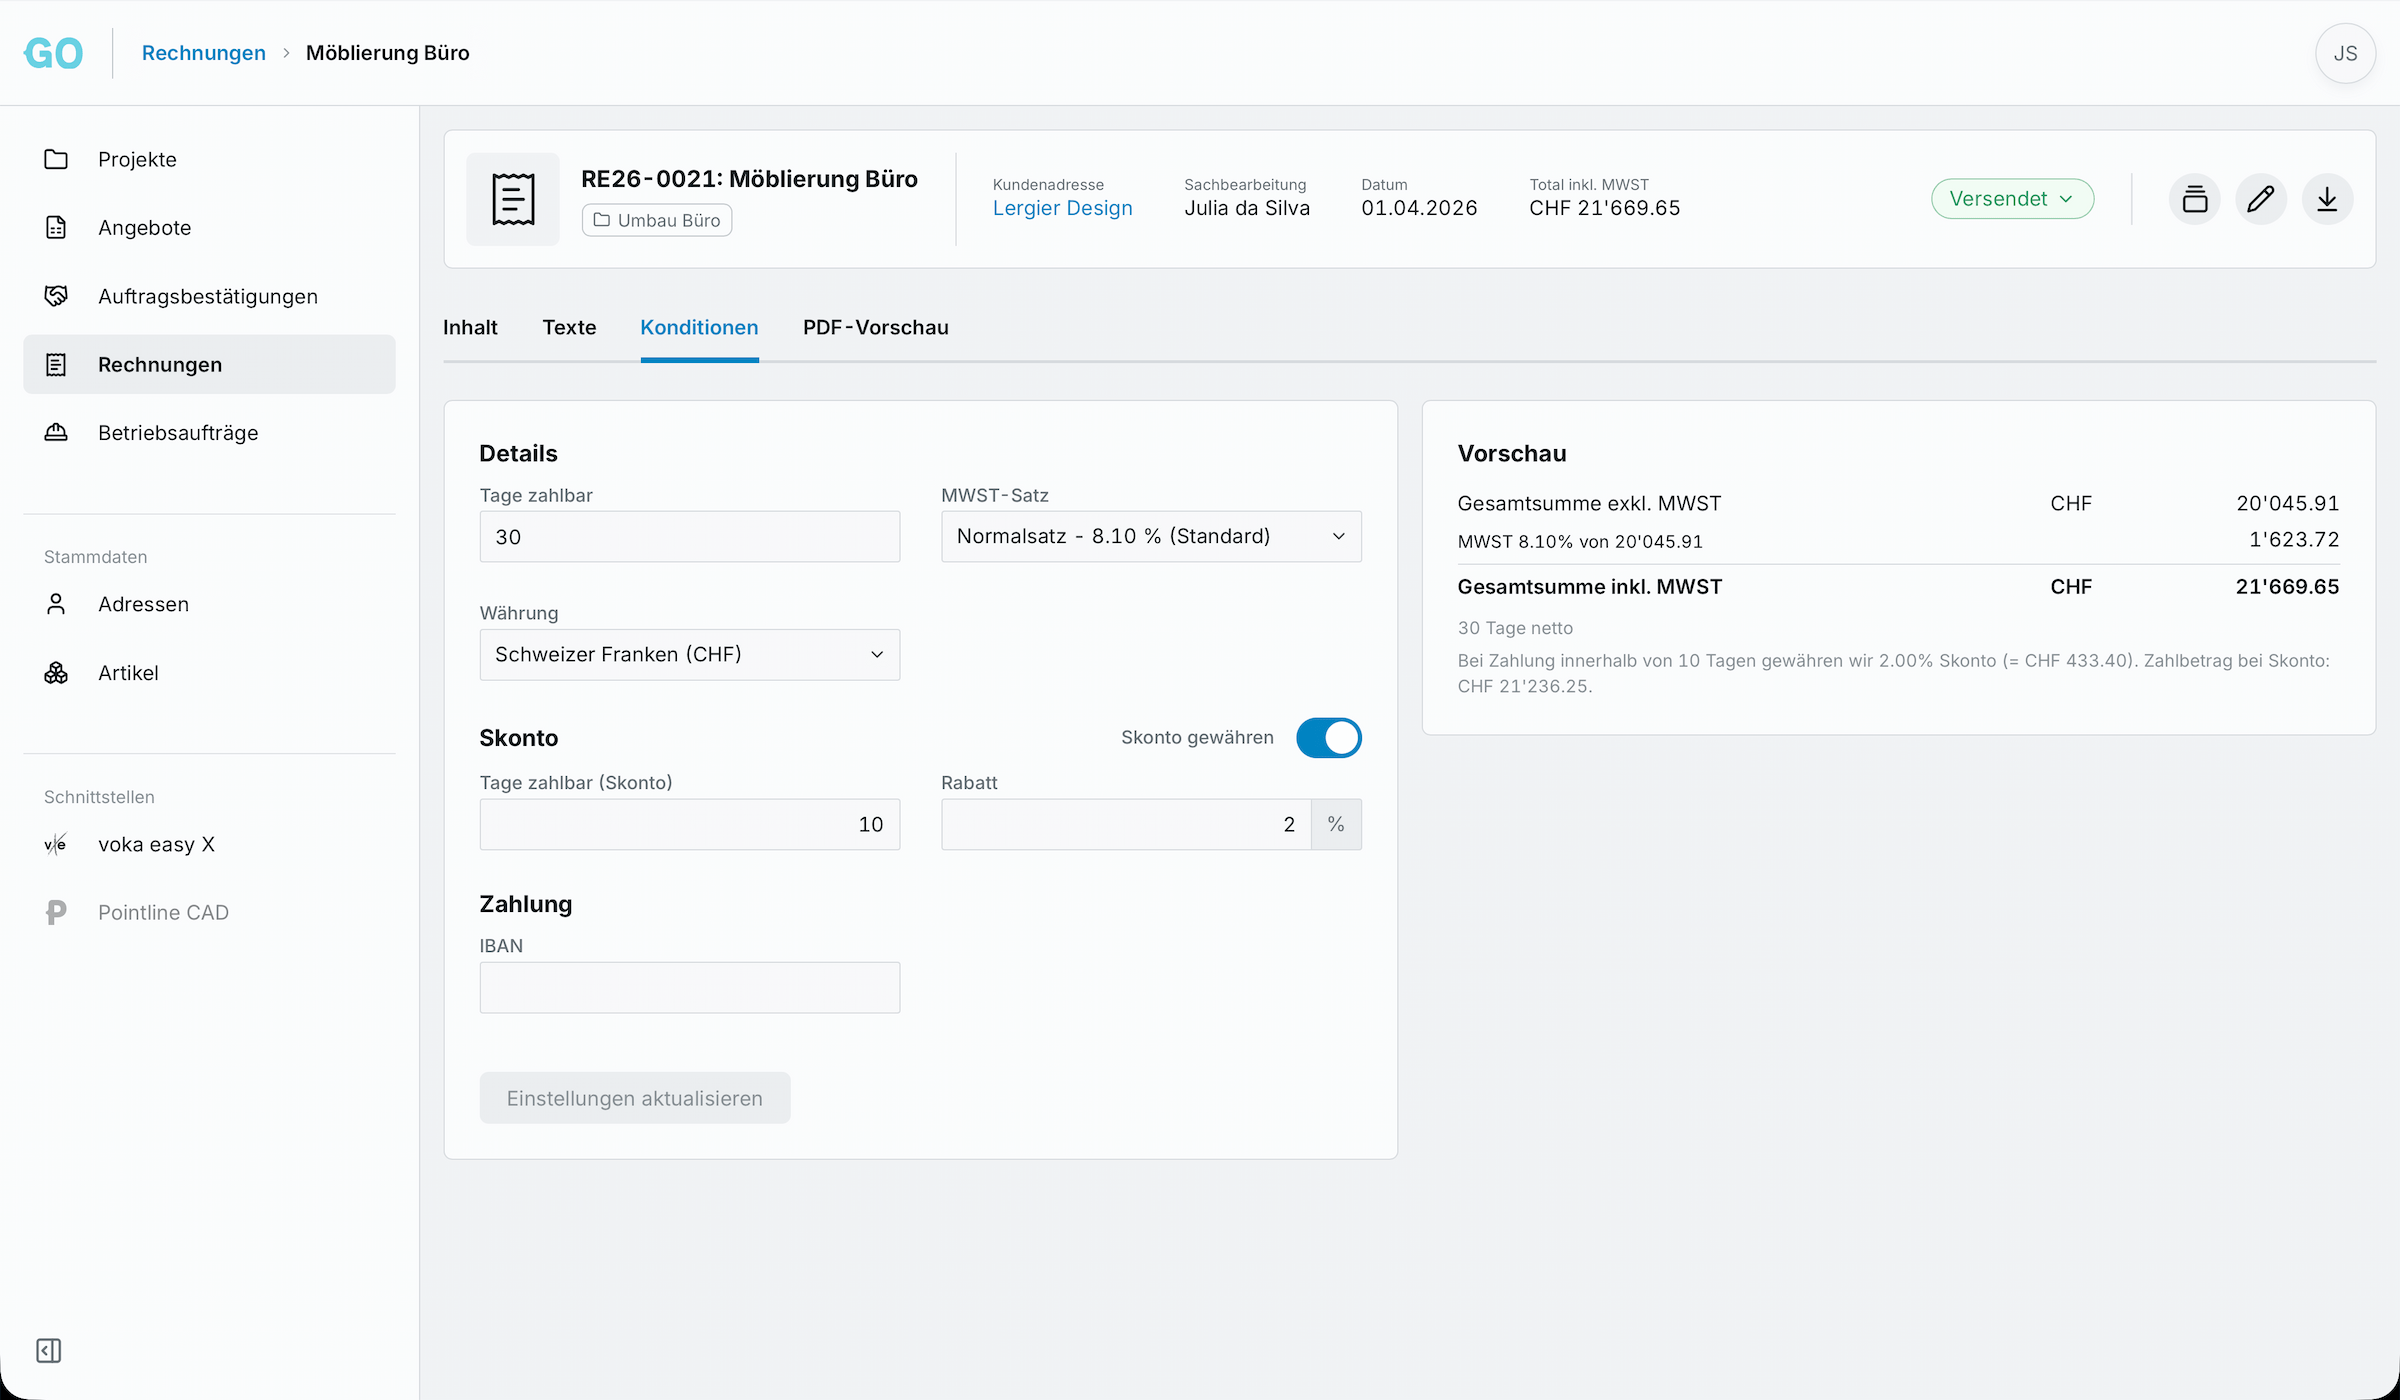Screen dimensions: 2400x1400
Task: Click the Tage zahlbar field with 30
Action: click(690, 537)
